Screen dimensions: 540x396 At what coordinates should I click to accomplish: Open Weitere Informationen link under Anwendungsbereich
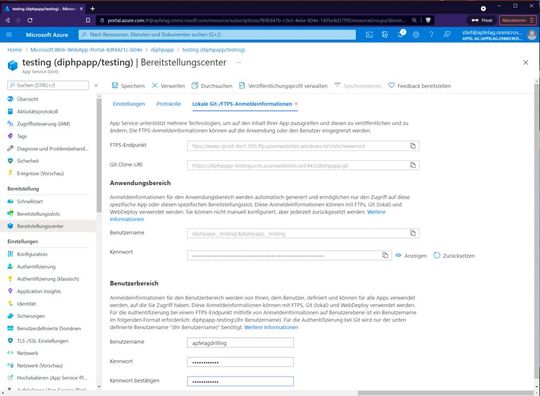coord(376,212)
